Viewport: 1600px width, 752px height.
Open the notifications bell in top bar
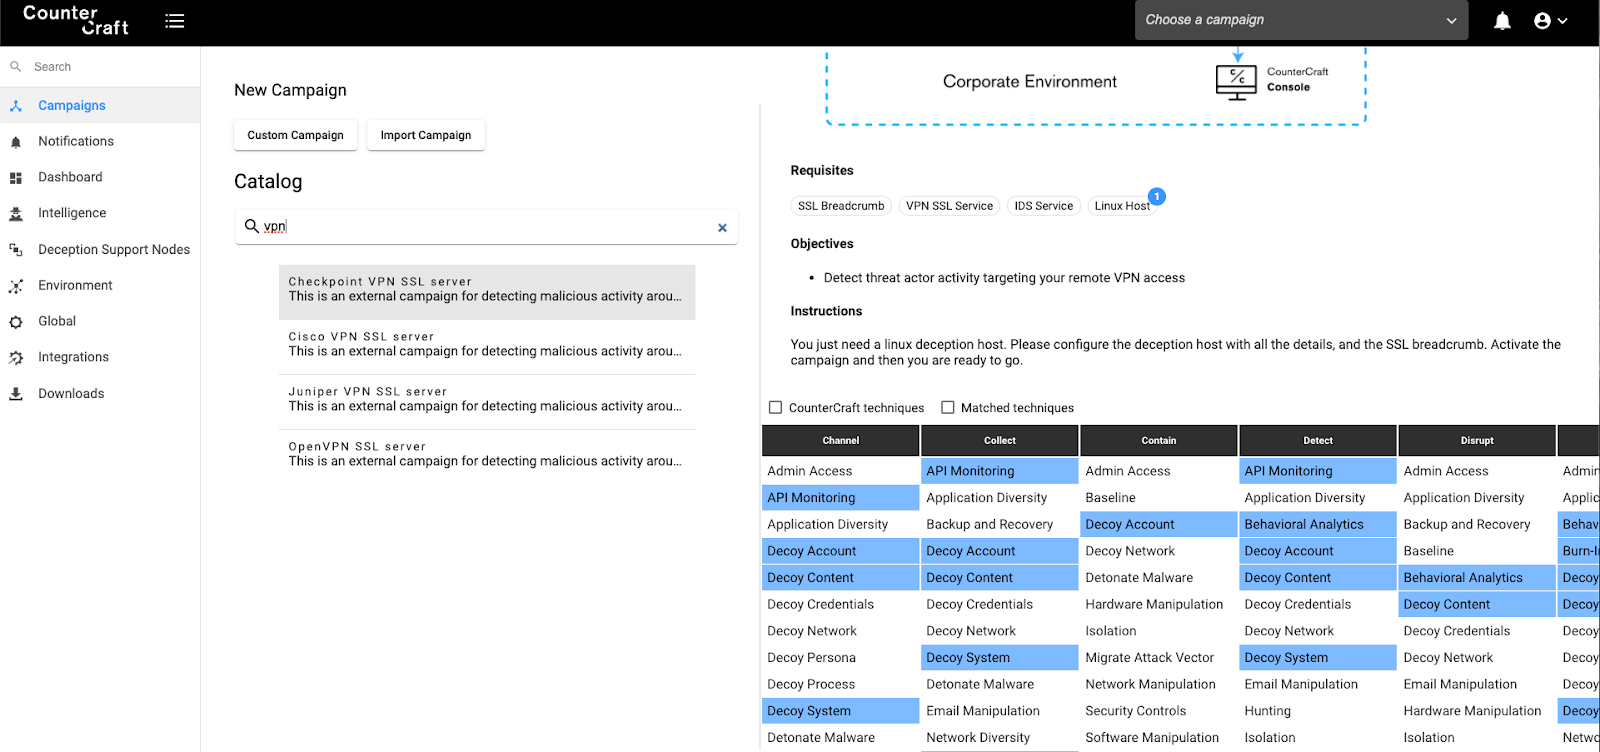click(x=1502, y=21)
